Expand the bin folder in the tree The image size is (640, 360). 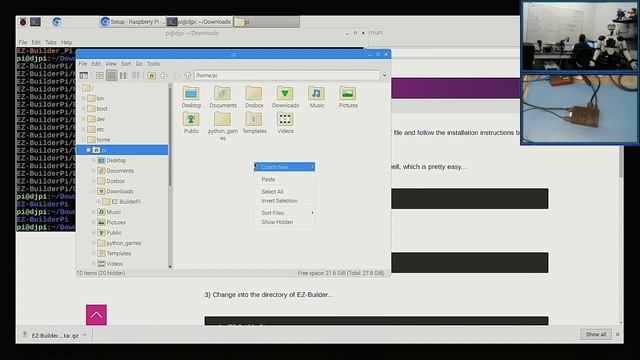coord(84,98)
